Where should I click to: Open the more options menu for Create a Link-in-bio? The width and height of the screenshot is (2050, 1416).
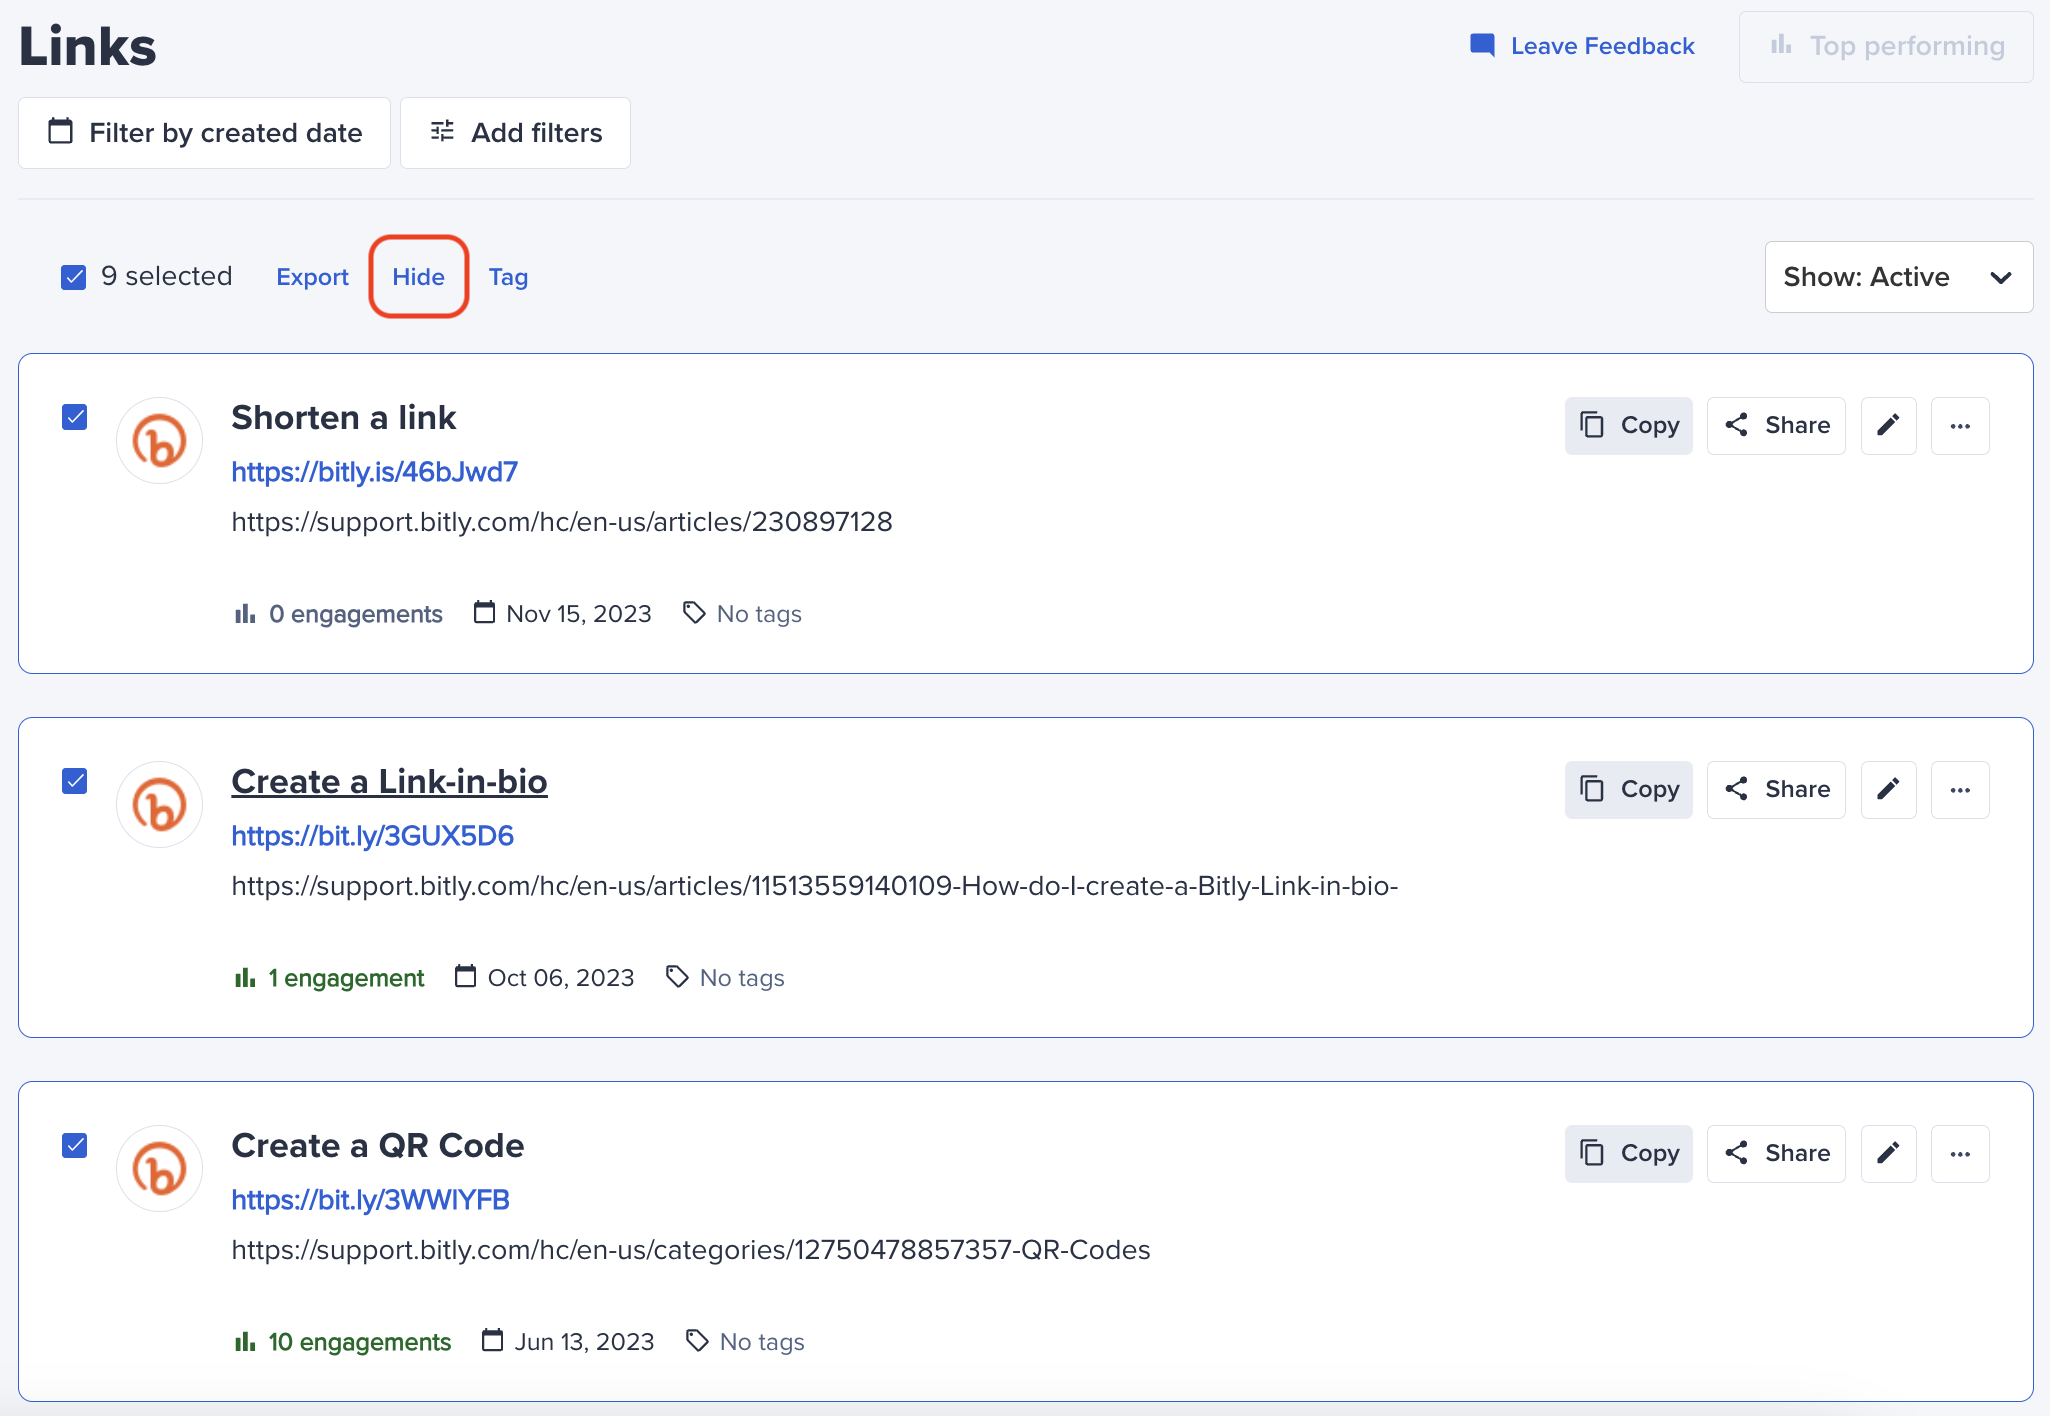pyautogui.click(x=1960, y=790)
